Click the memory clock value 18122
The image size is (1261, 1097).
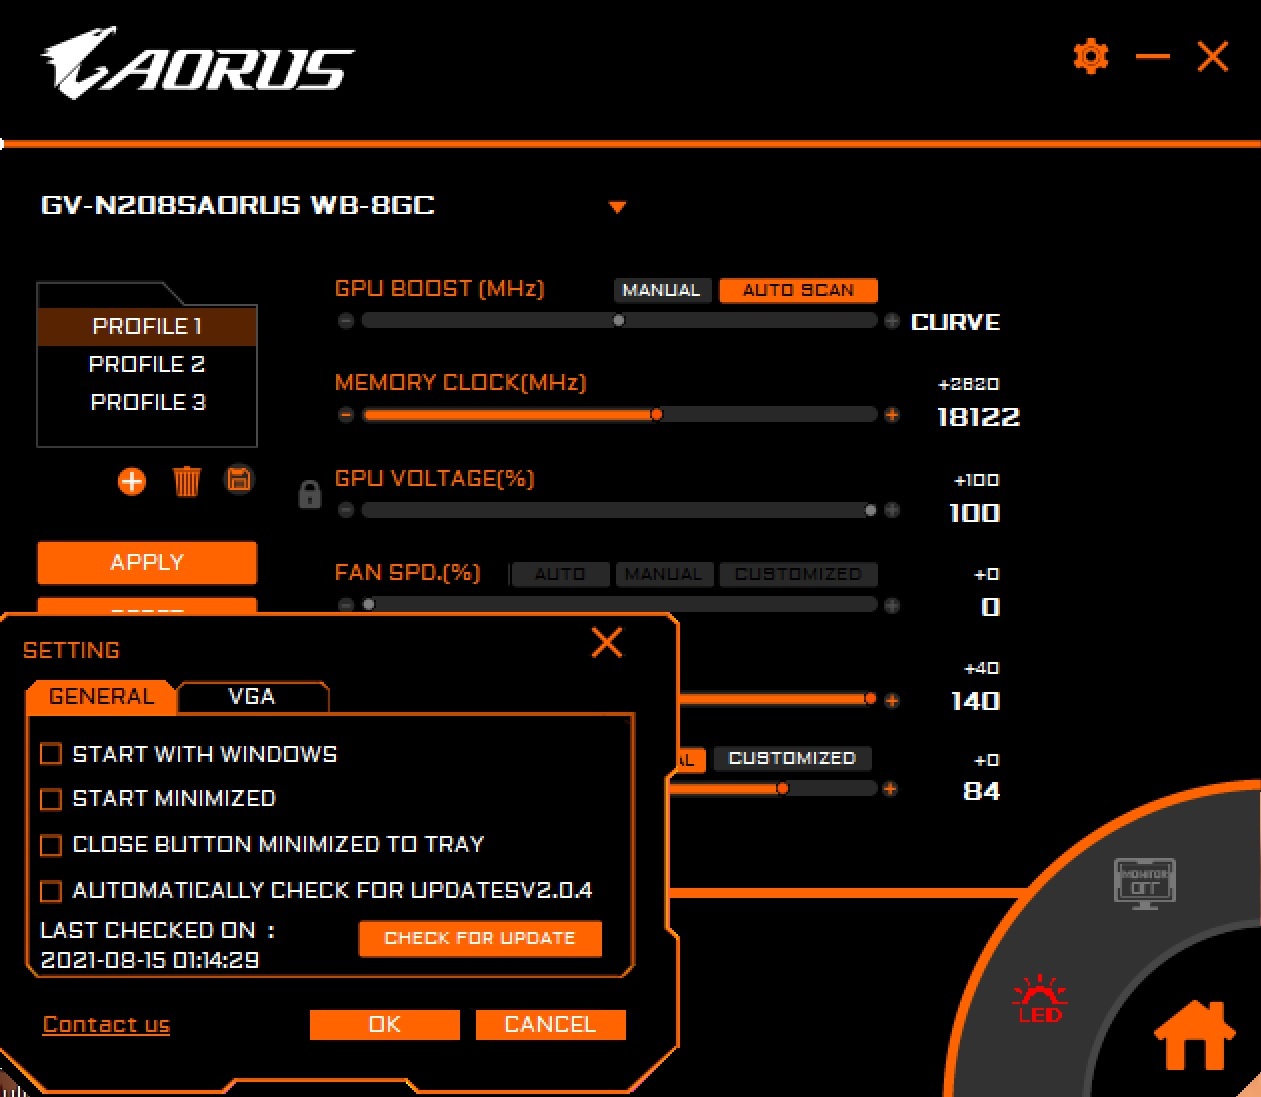(x=978, y=417)
